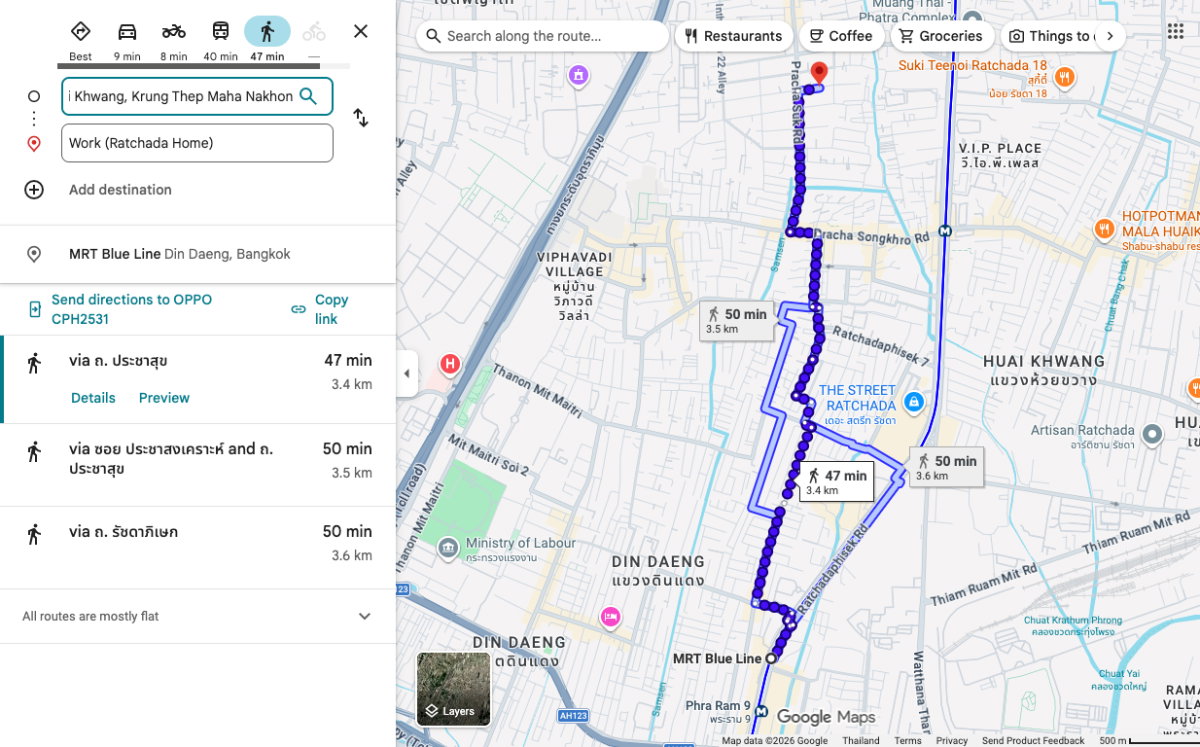The image size is (1200, 747).
Task: Open Suki Teenoi Ratchada 18 restaurant icon
Action: coord(1065,76)
